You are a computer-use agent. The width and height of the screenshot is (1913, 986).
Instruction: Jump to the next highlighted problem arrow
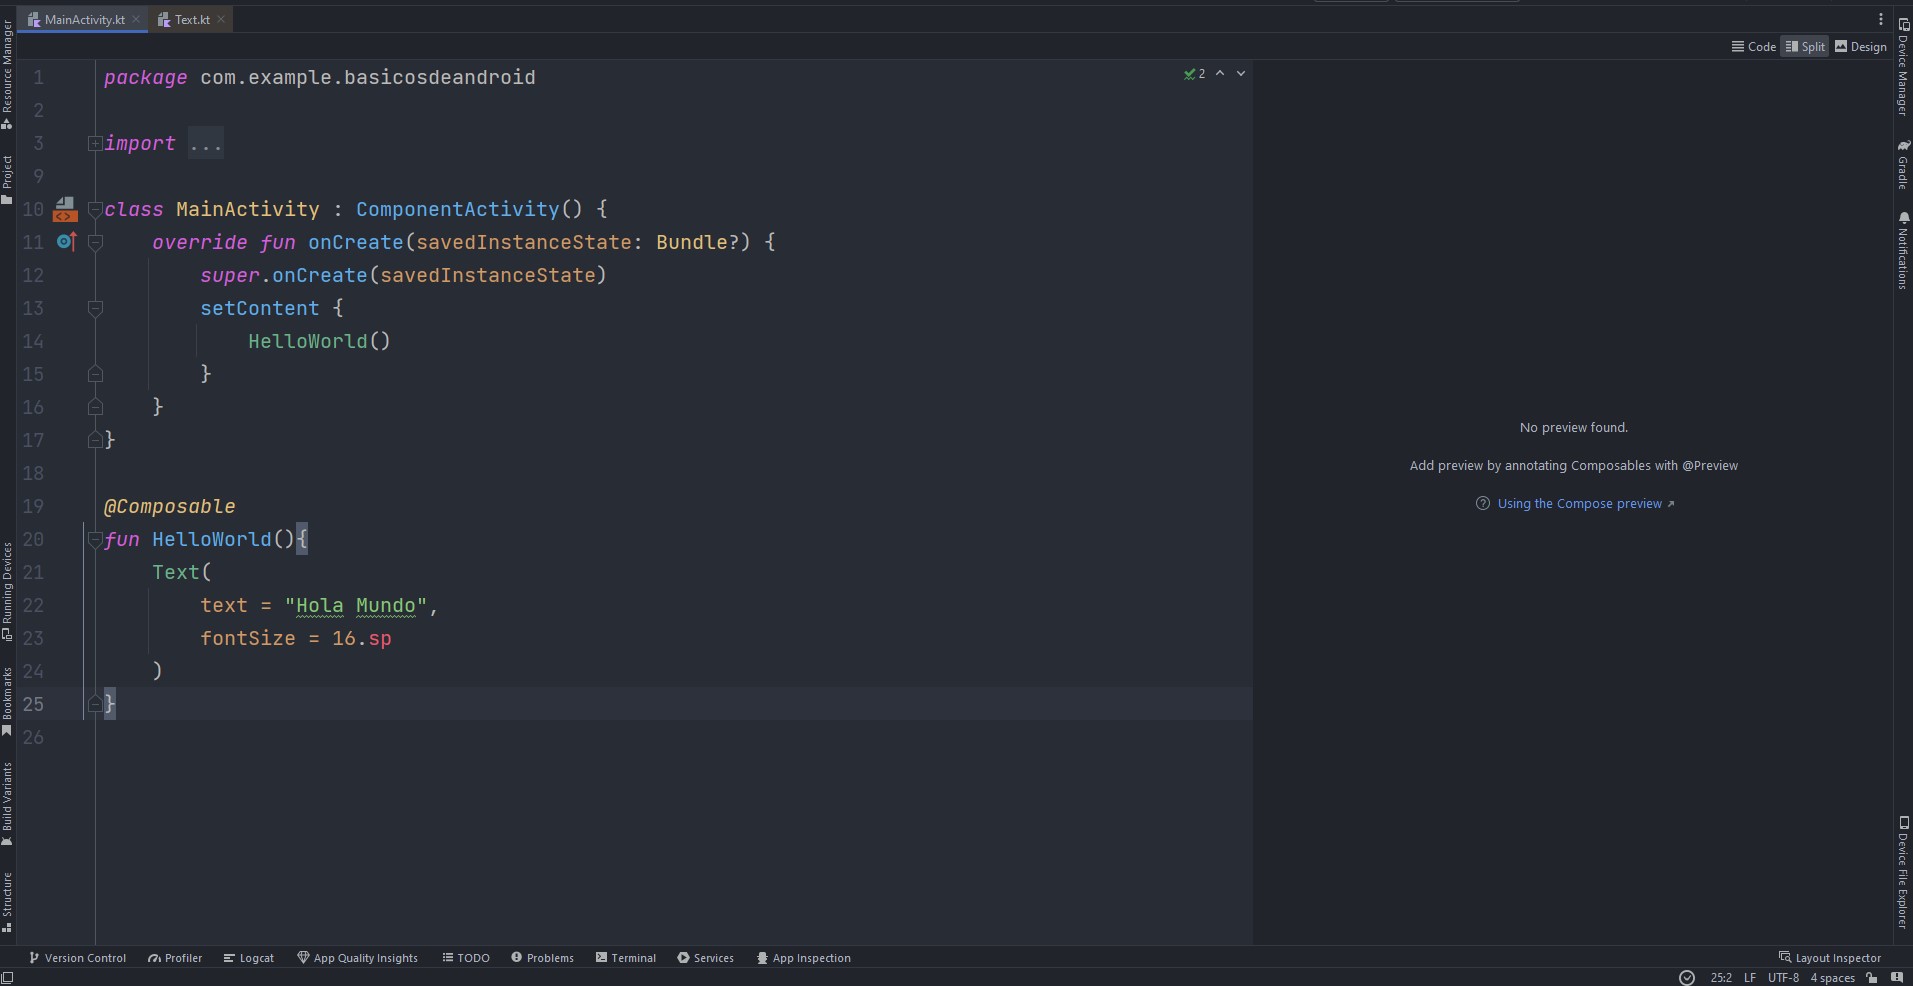[1241, 73]
